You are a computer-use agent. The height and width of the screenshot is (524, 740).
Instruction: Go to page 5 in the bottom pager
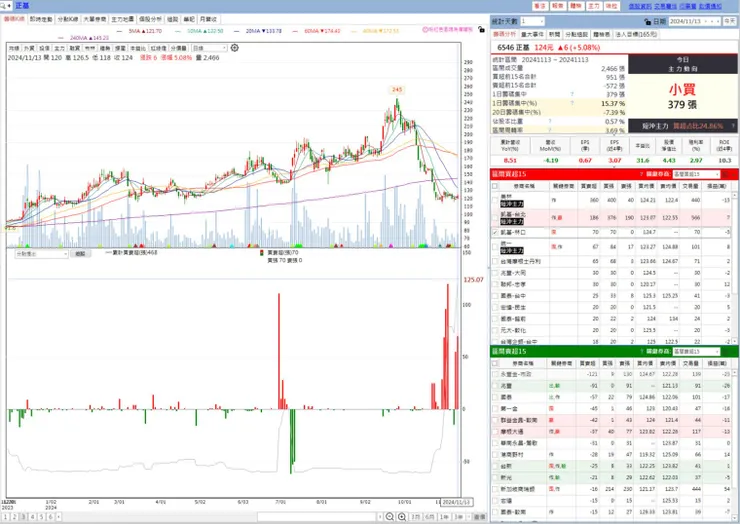coord(42,517)
